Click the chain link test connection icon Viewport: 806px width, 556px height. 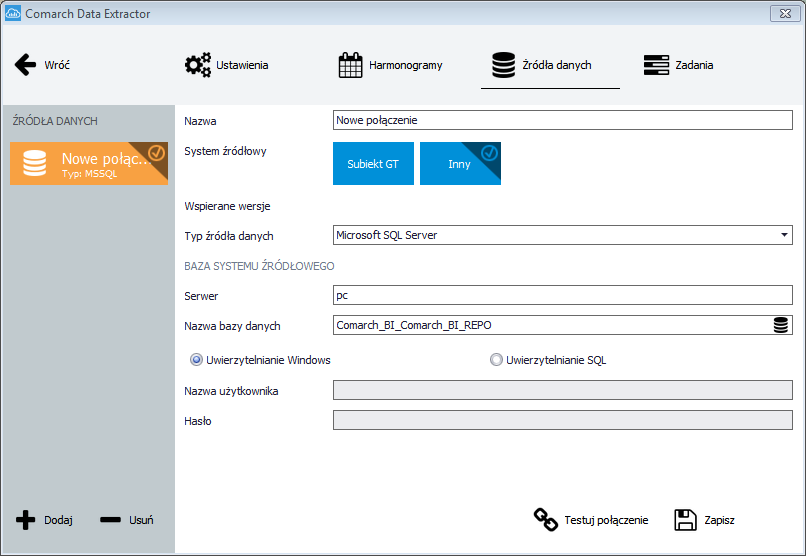coord(545,520)
